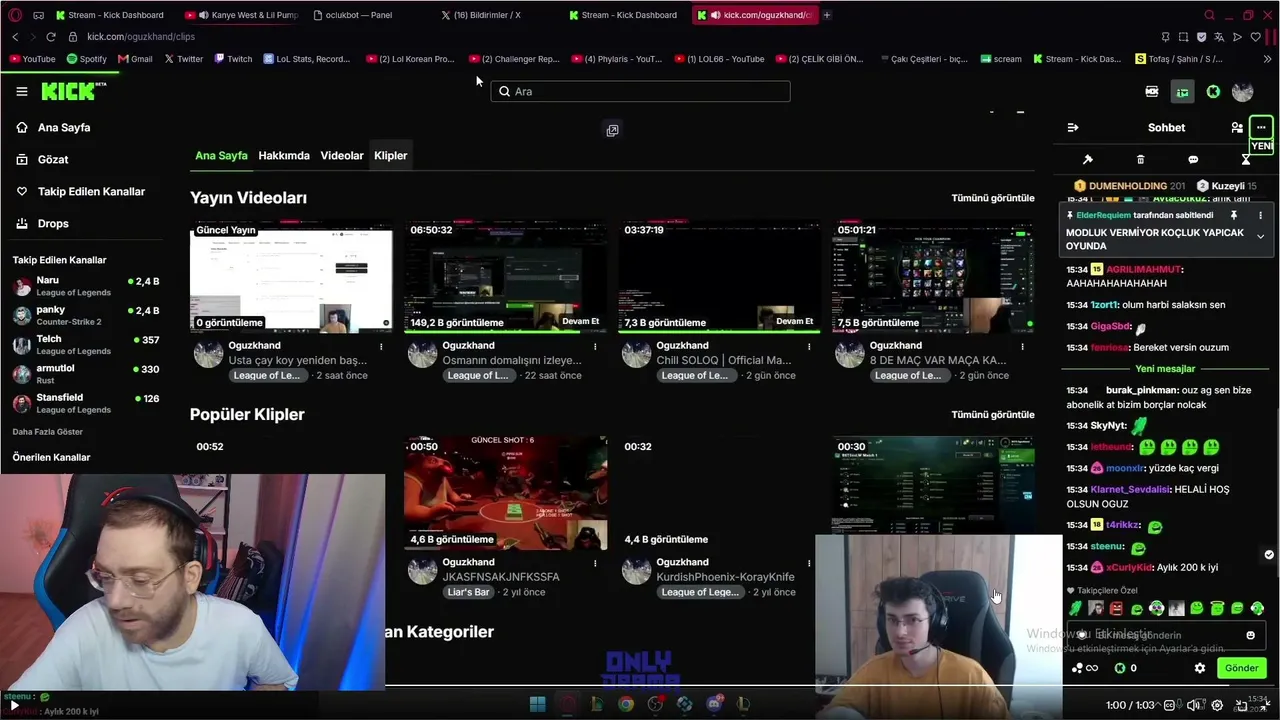Screen dimensions: 1280x720
Task: Open the green KICKs coin icon
Action: pos(1213,92)
